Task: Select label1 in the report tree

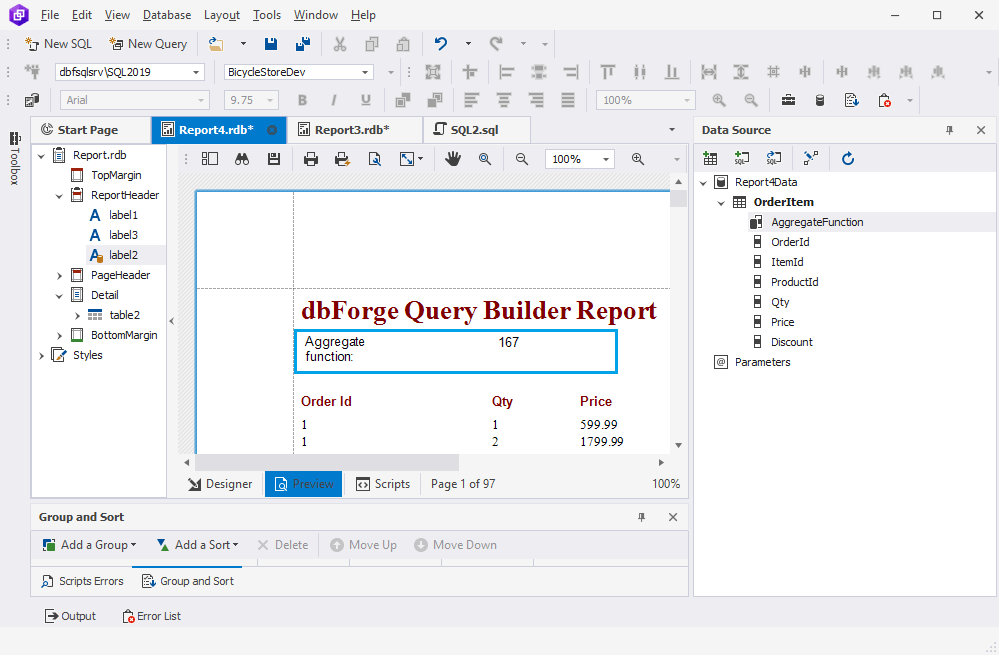Action: click(123, 215)
